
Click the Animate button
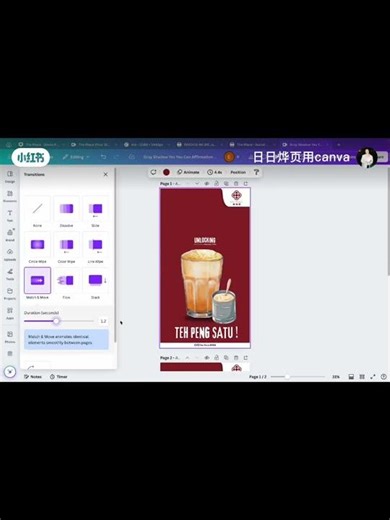click(188, 172)
